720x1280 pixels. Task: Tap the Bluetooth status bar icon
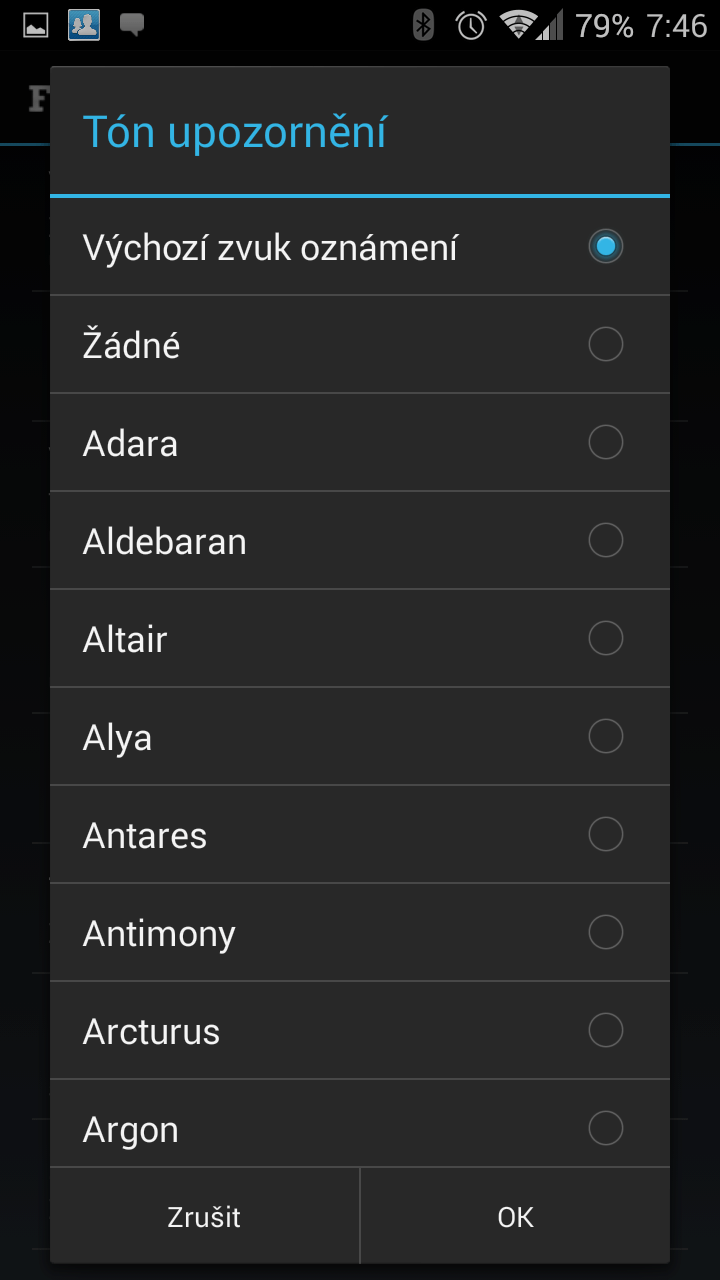[x=424, y=25]
